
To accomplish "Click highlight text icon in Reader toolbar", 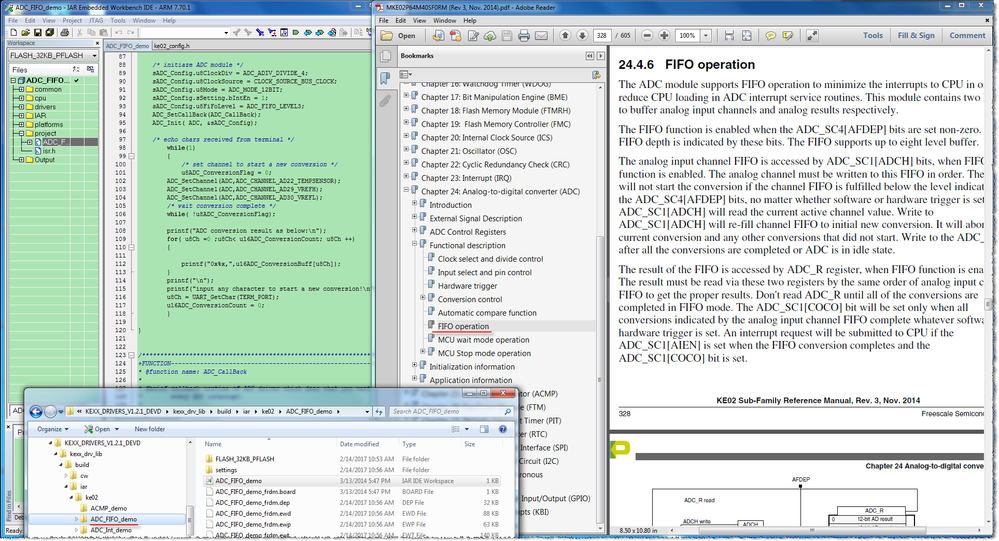I will click(x=787, y=36).
